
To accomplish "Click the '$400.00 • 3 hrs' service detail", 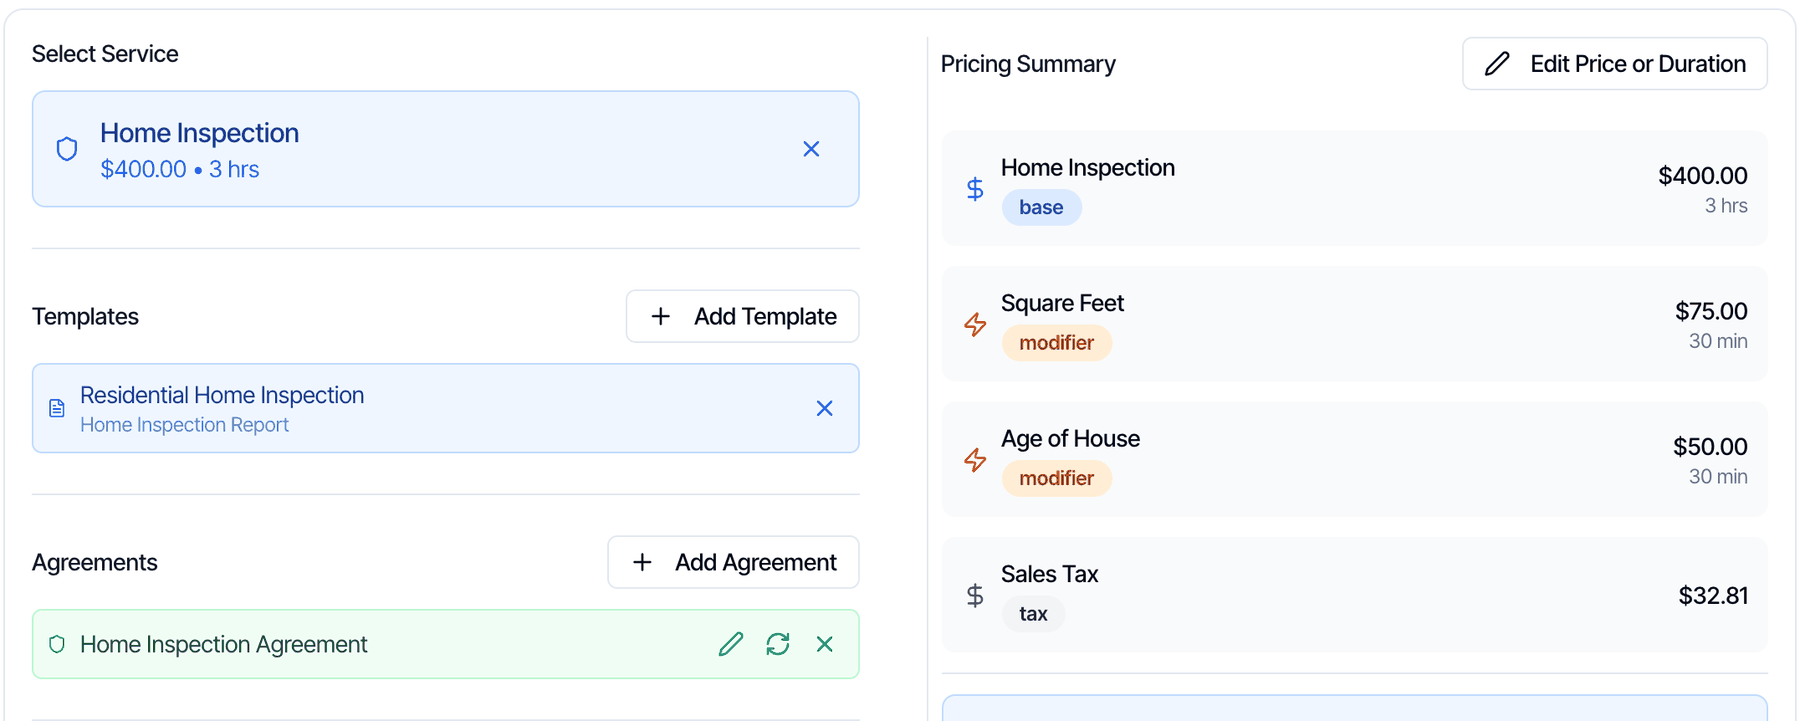I will pyautogui.click(x=180, y=169).
